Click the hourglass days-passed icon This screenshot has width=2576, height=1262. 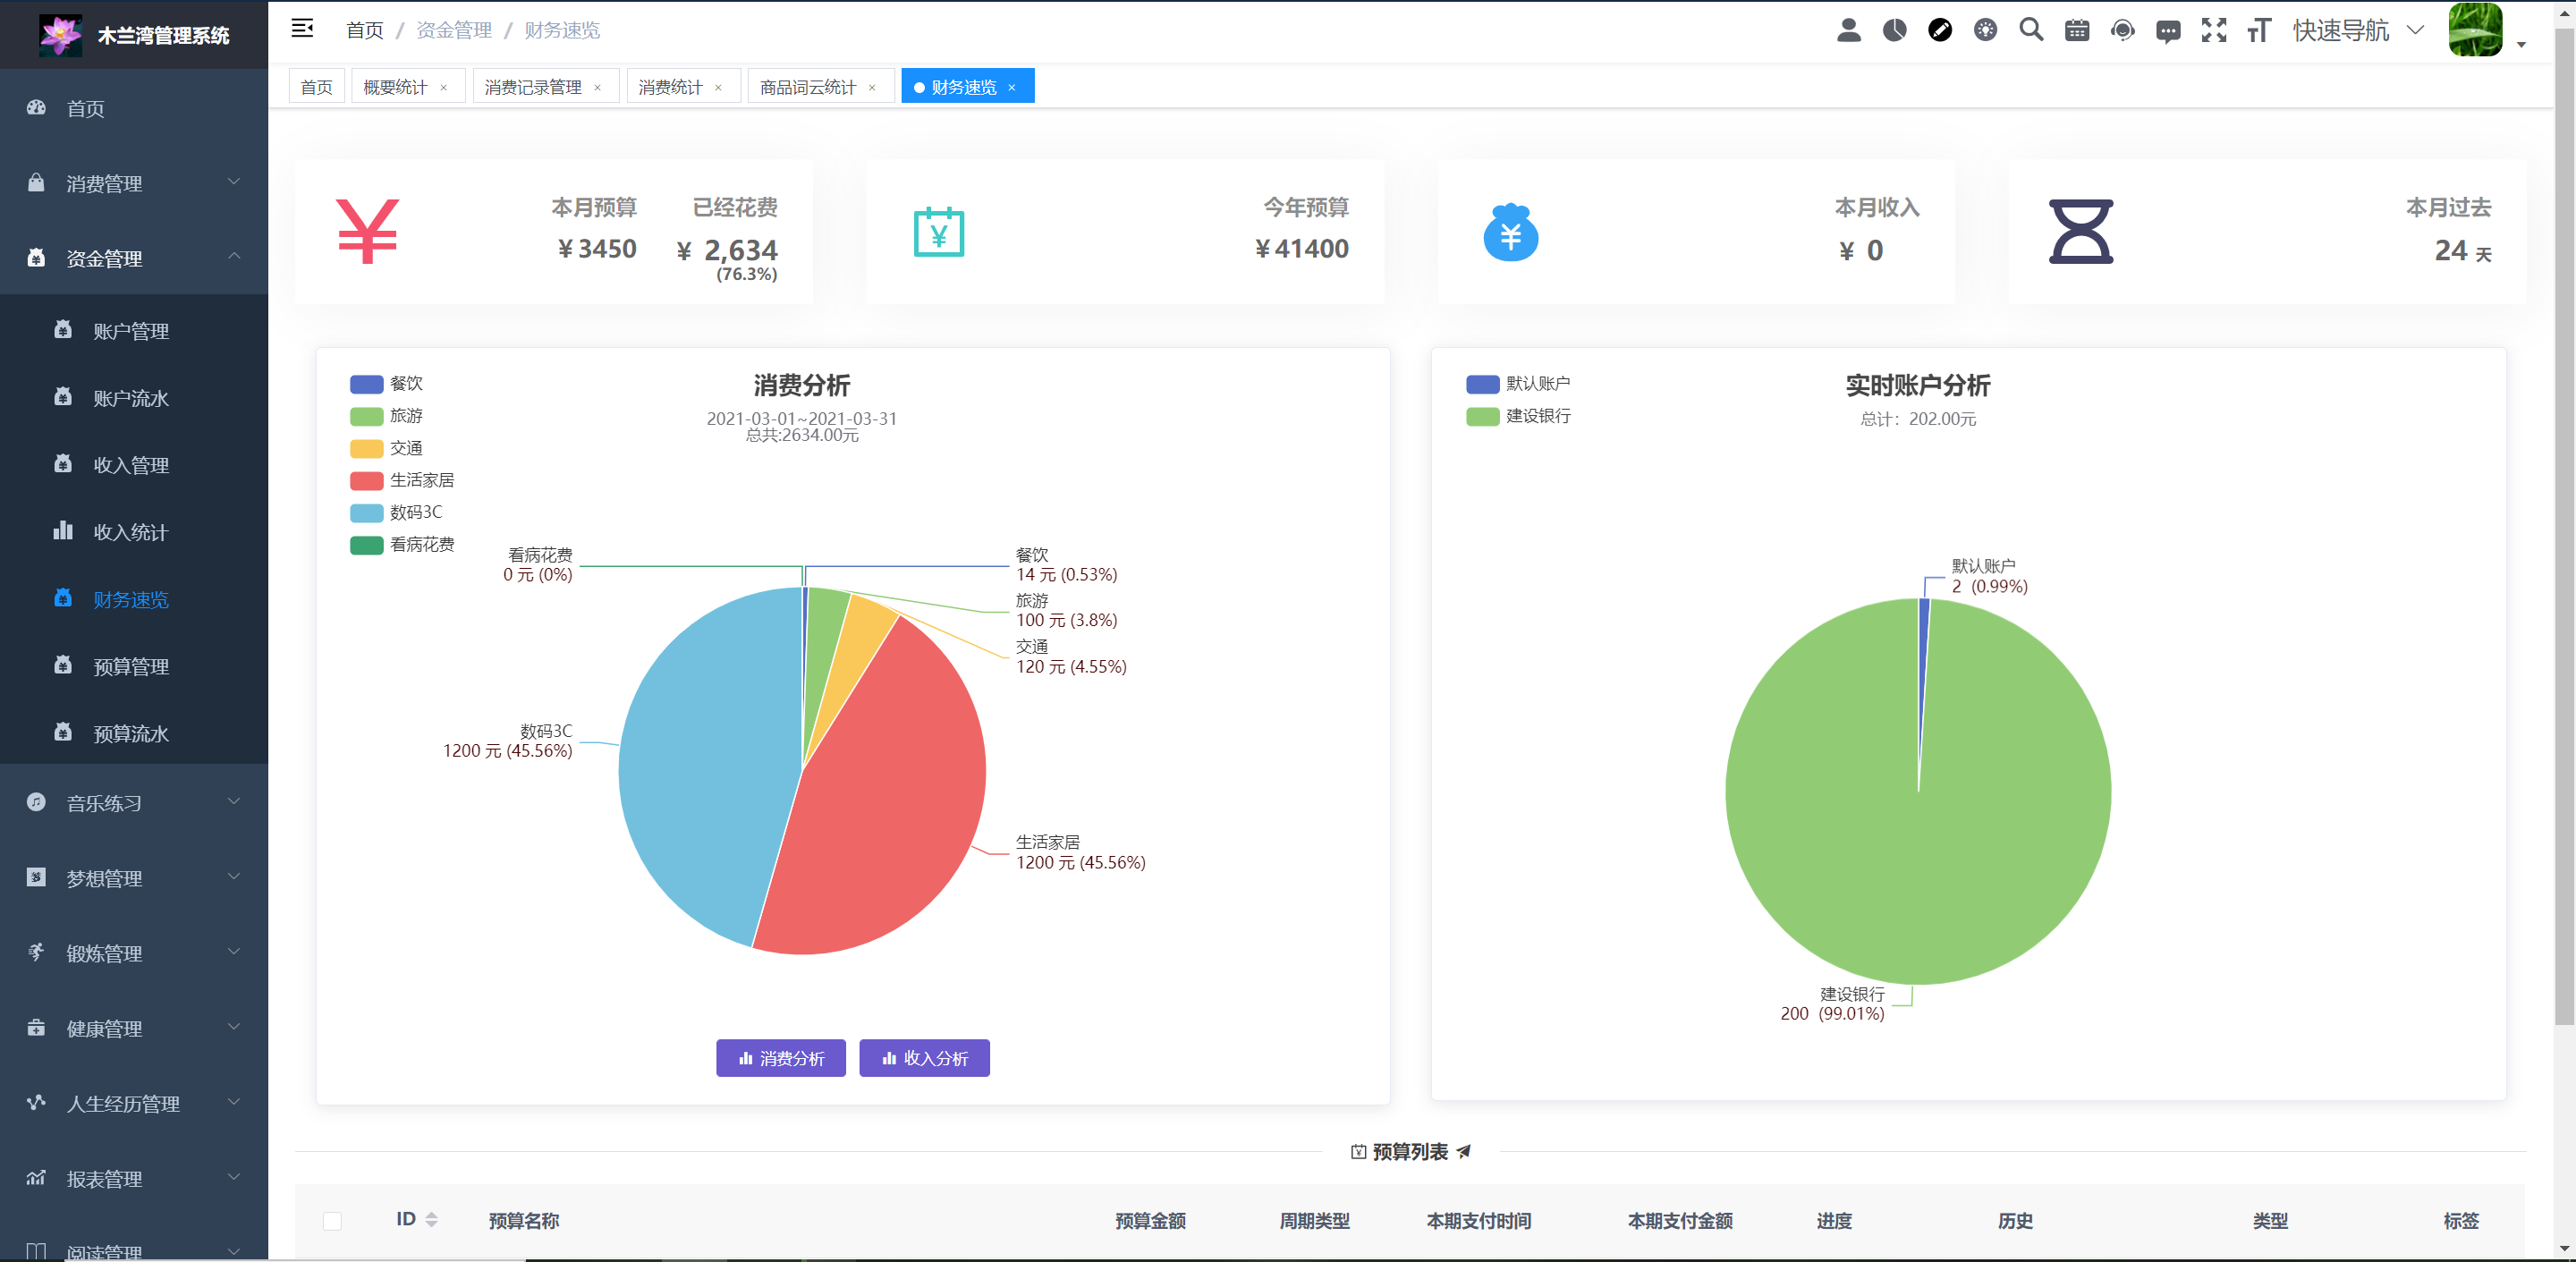click(x=2081, y=231)
